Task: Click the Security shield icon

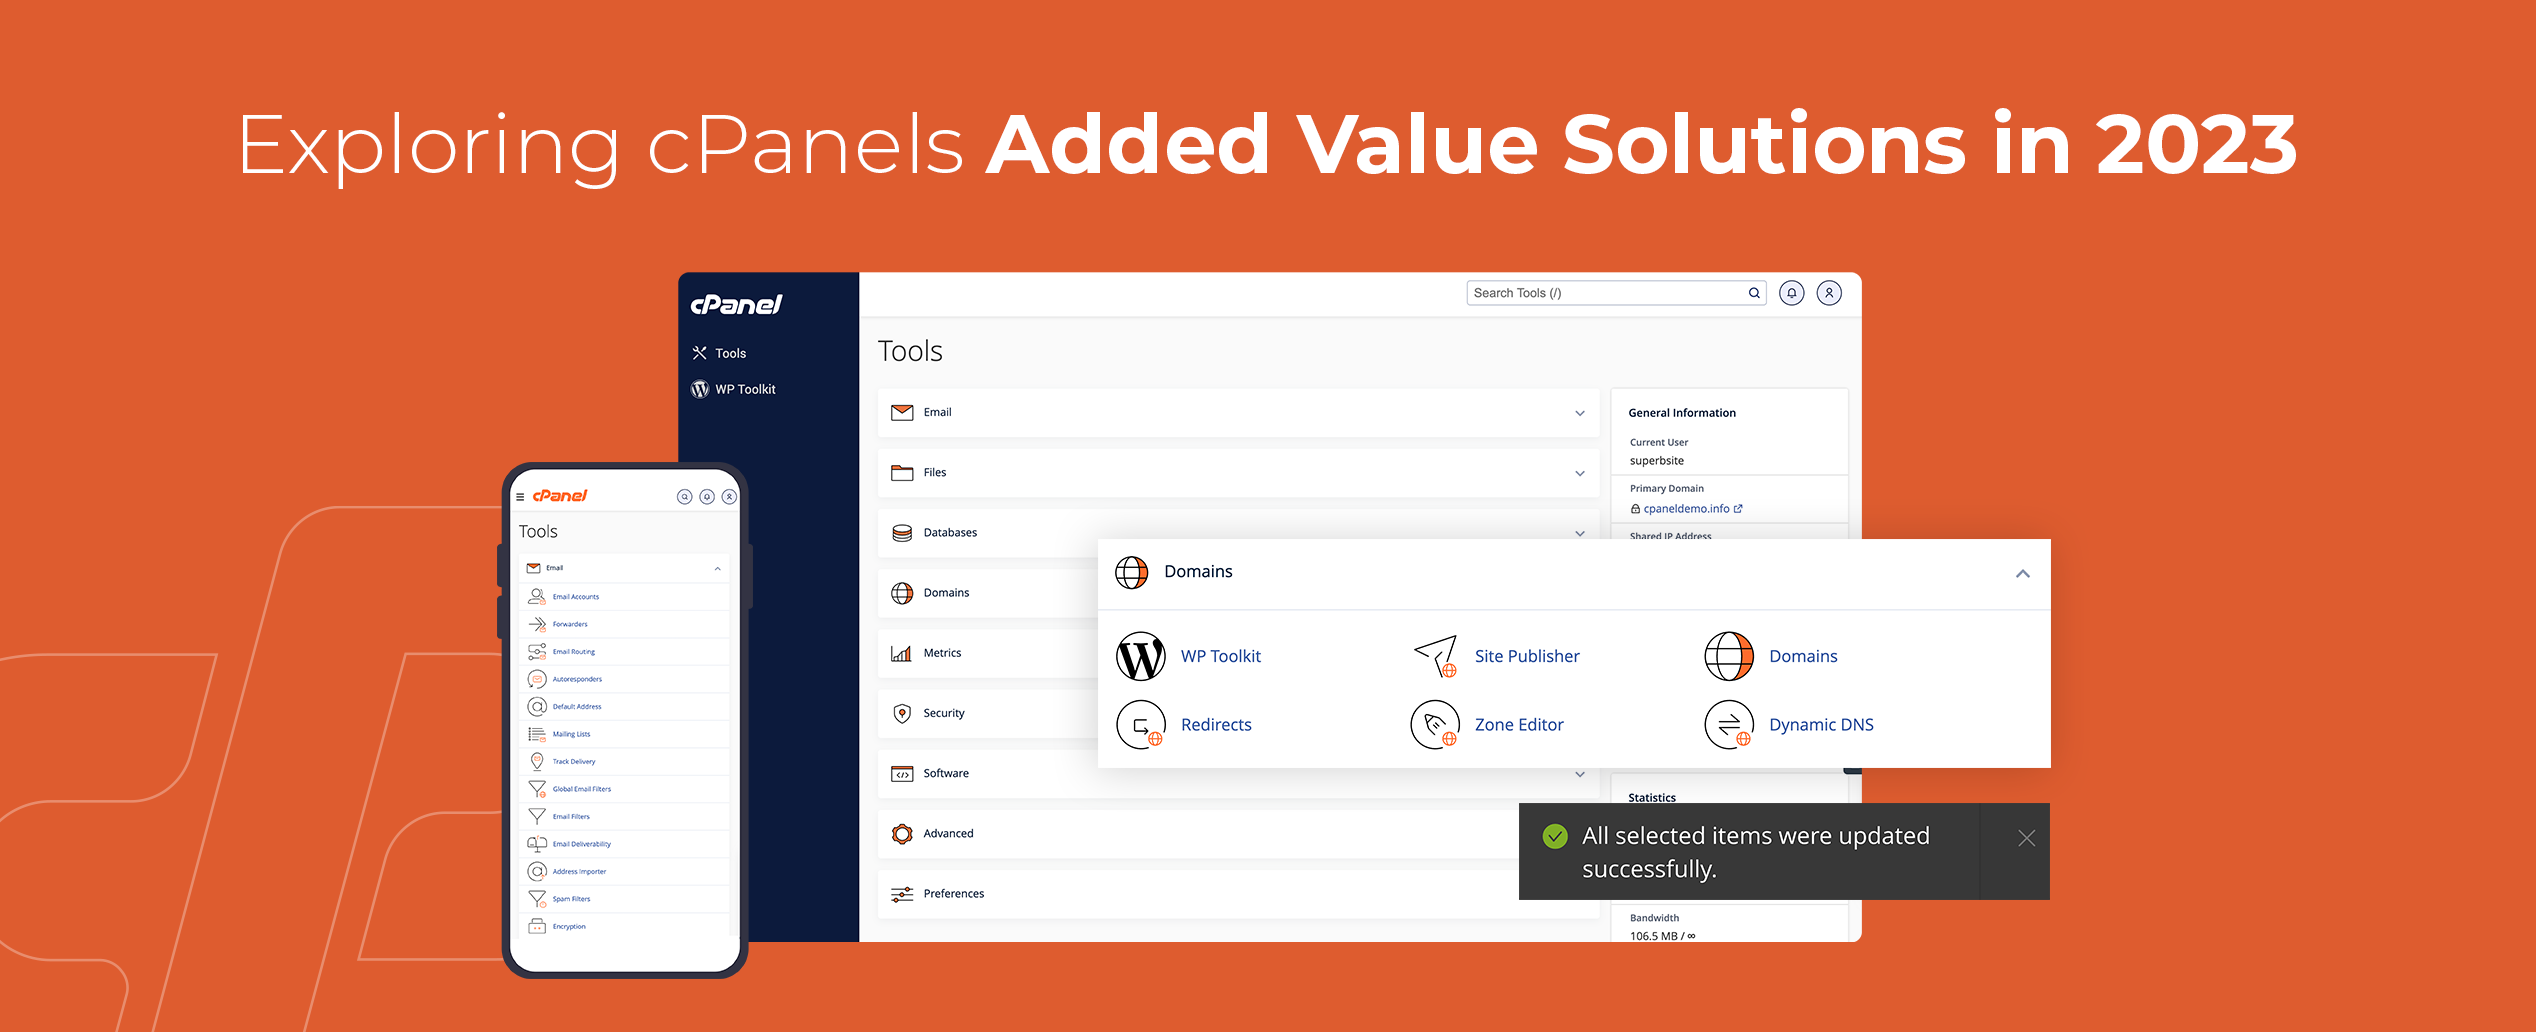Action: (x=902, y=713)
